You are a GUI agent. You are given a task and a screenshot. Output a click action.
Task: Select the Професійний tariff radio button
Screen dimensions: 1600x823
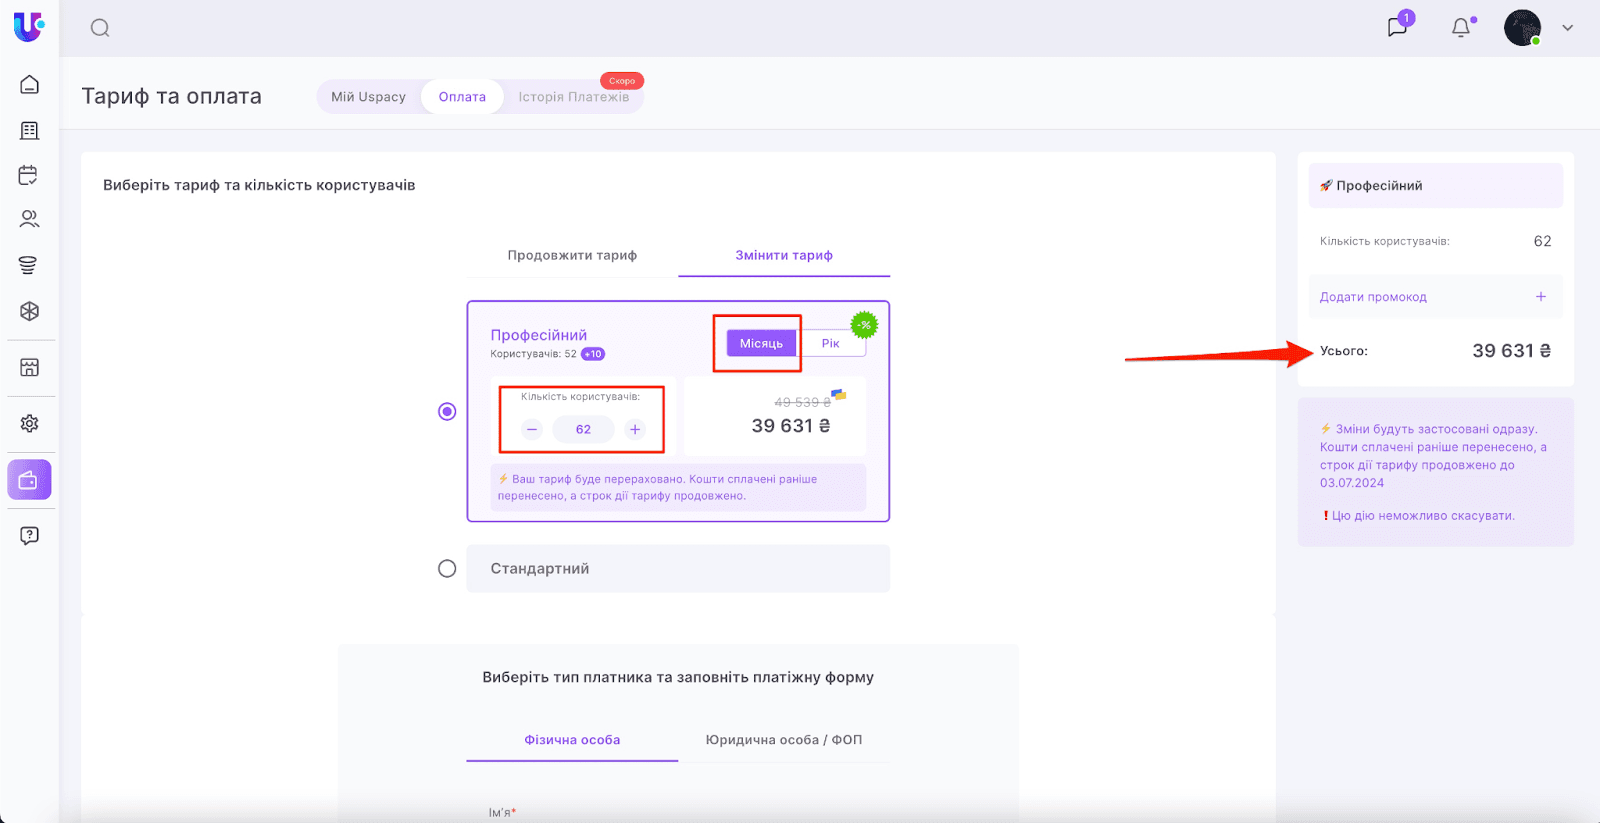[447, 411]
